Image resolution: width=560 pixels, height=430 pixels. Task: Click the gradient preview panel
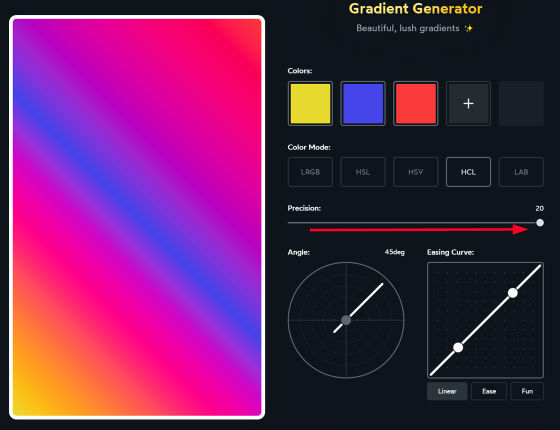(137, 217)
